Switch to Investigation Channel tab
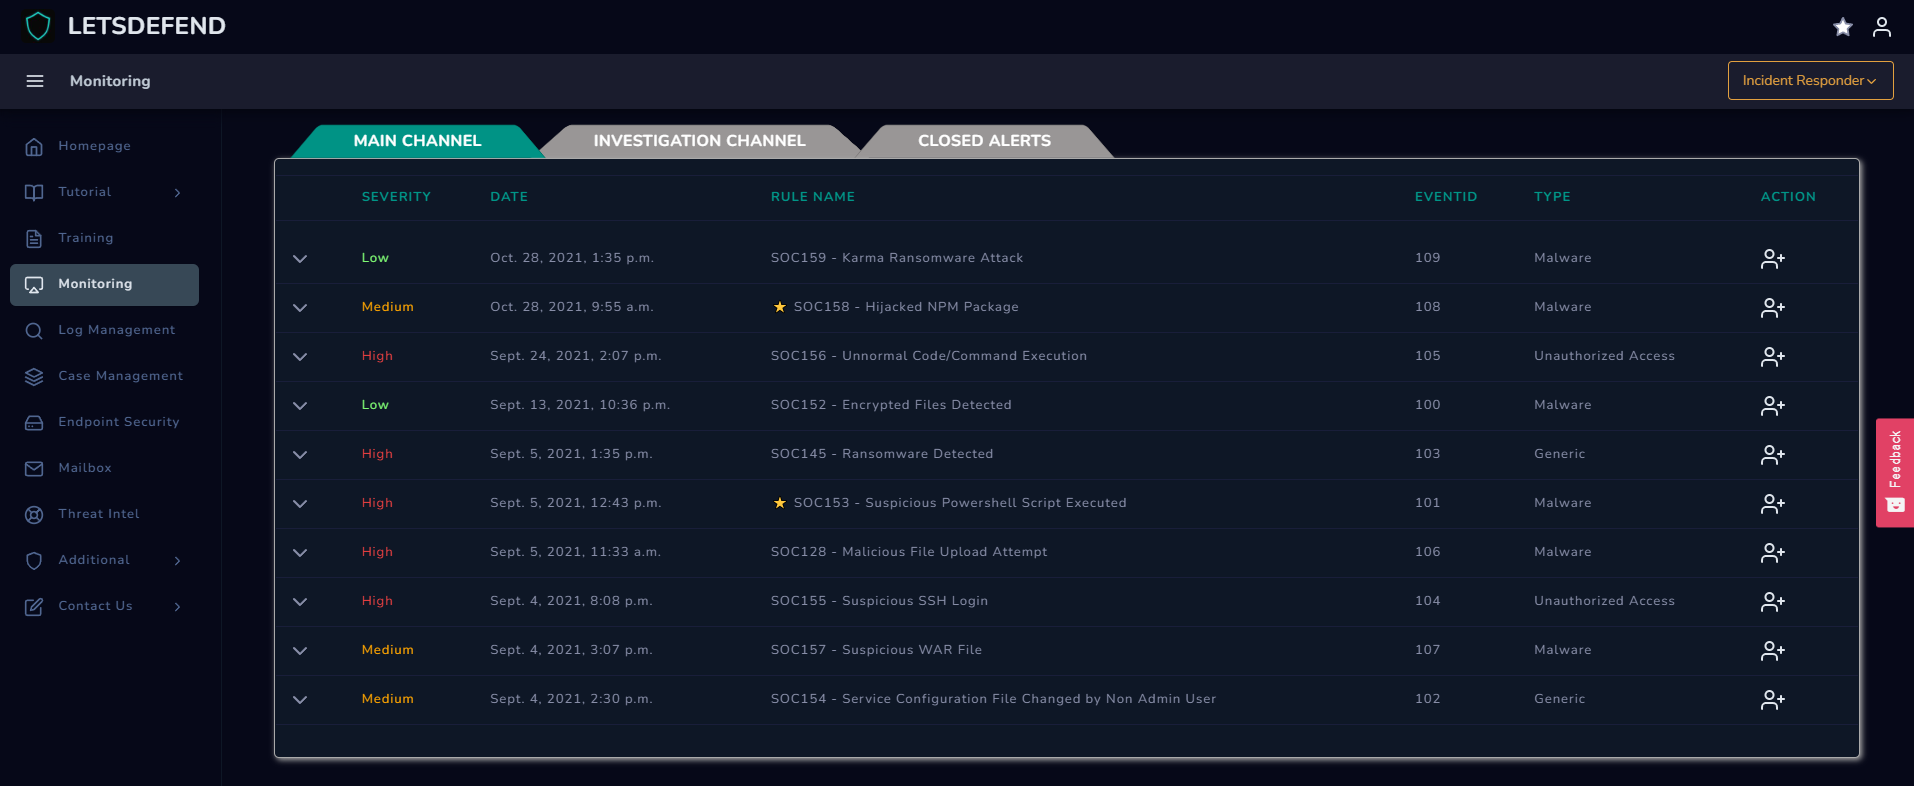The image size is (1914, 786). click(698, 141)
